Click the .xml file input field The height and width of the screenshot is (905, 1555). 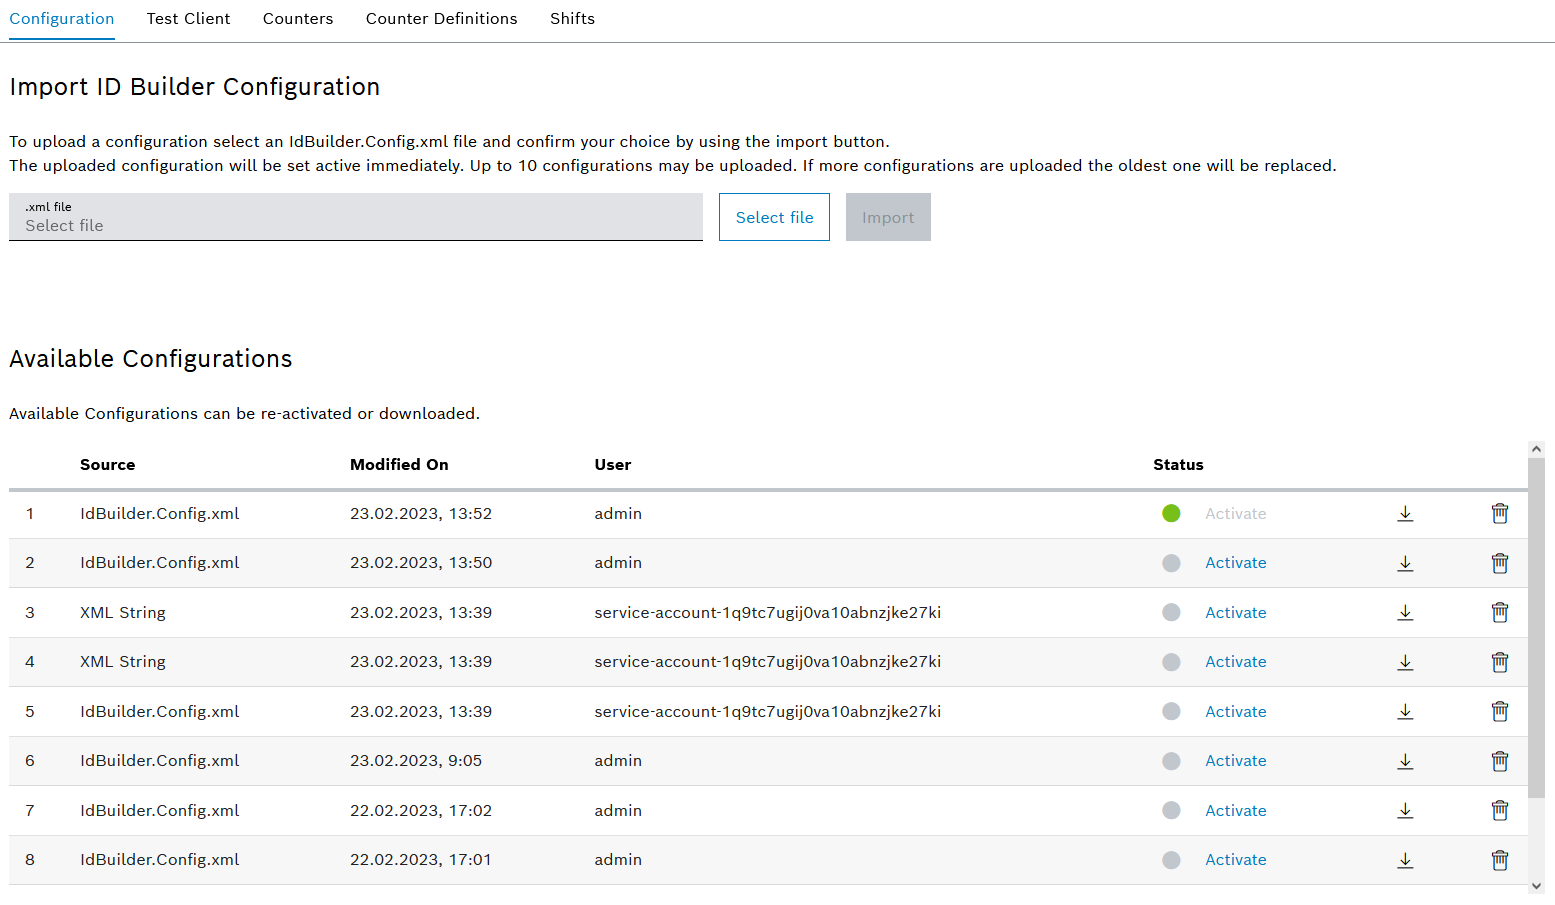(355, 217)
